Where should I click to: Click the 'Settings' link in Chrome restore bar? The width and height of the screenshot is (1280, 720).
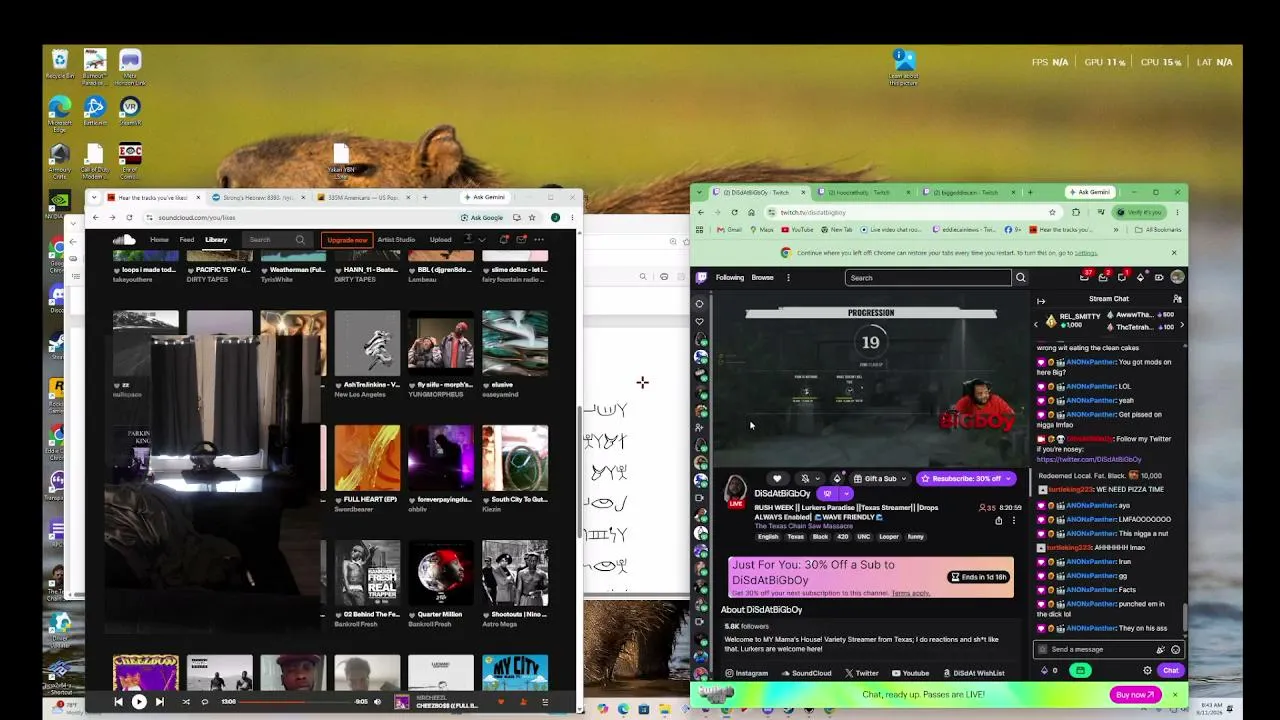(x=1086, y=253)
